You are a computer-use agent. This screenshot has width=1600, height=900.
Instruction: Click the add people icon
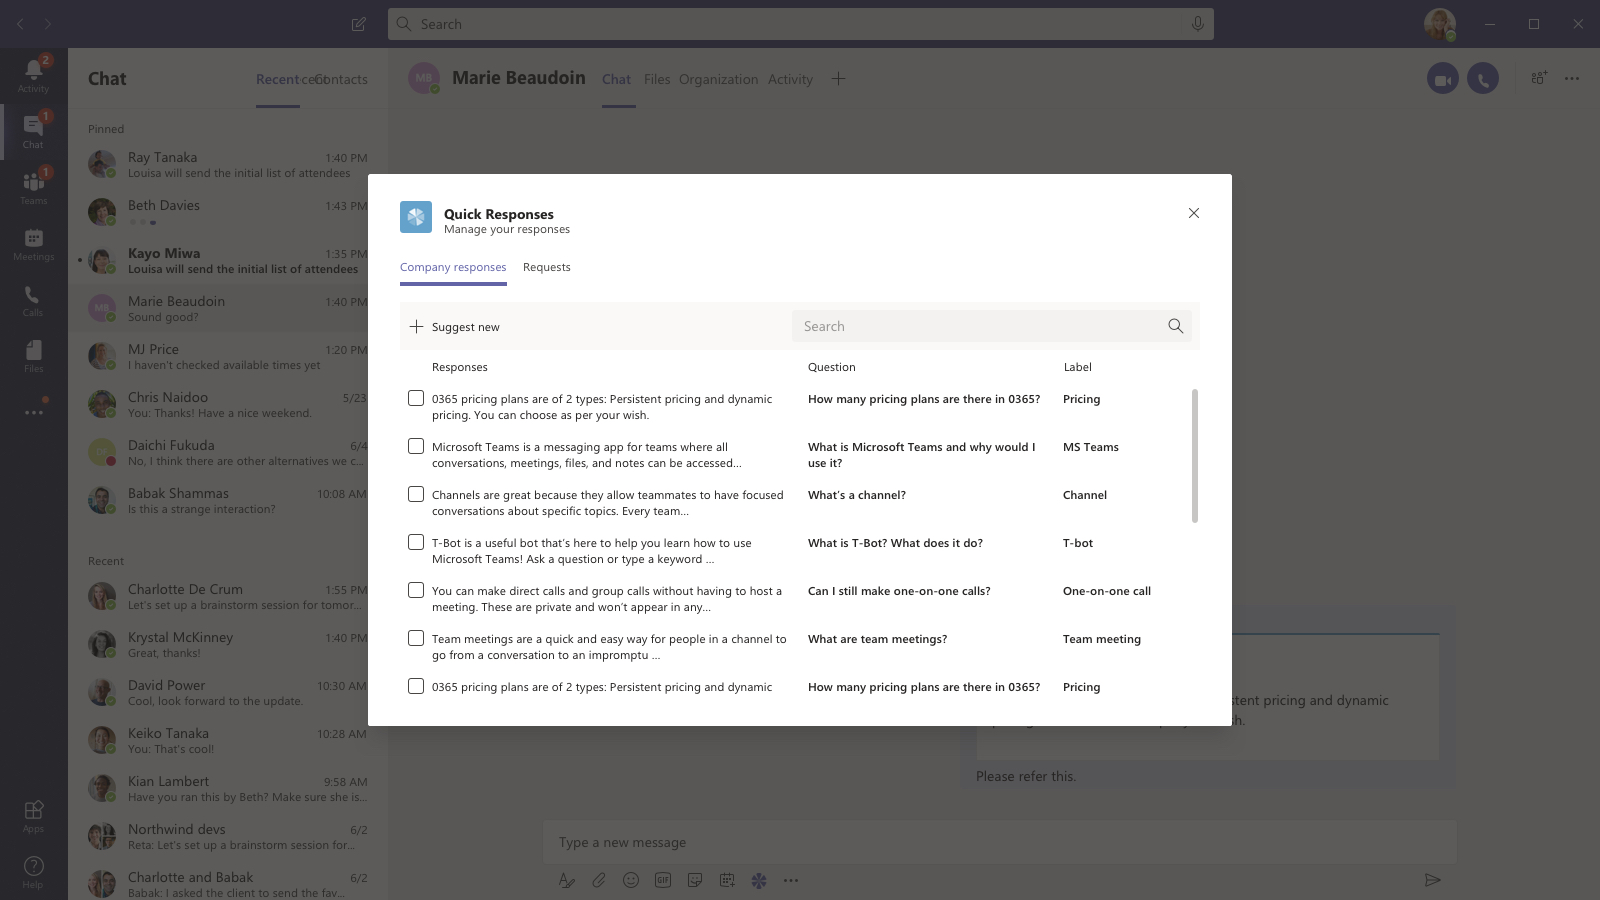click(x=1539, y=78)
